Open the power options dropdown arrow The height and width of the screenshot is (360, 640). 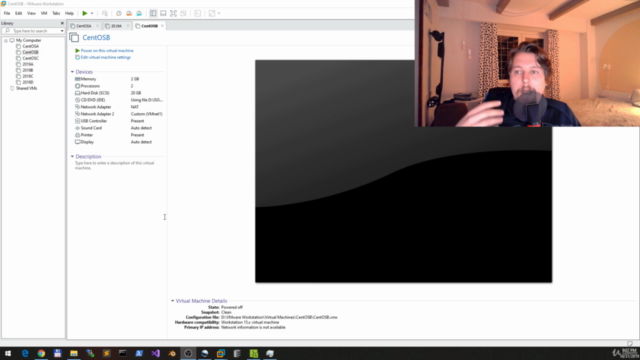pos(92,13)
